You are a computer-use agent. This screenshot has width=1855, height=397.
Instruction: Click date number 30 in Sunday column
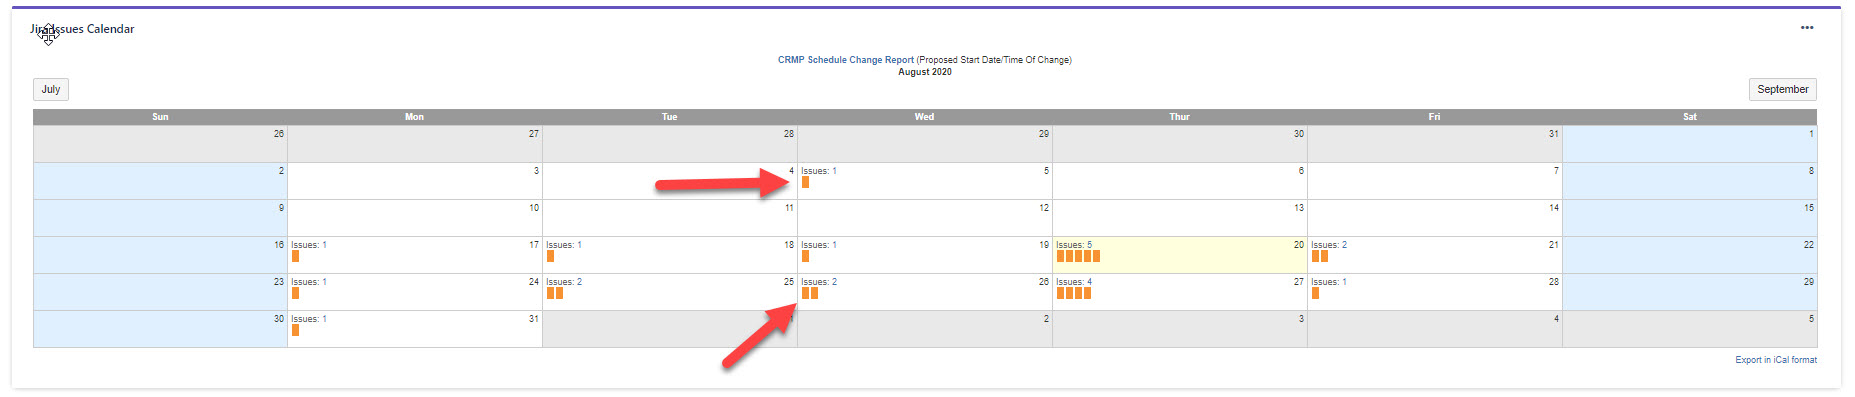279,319
